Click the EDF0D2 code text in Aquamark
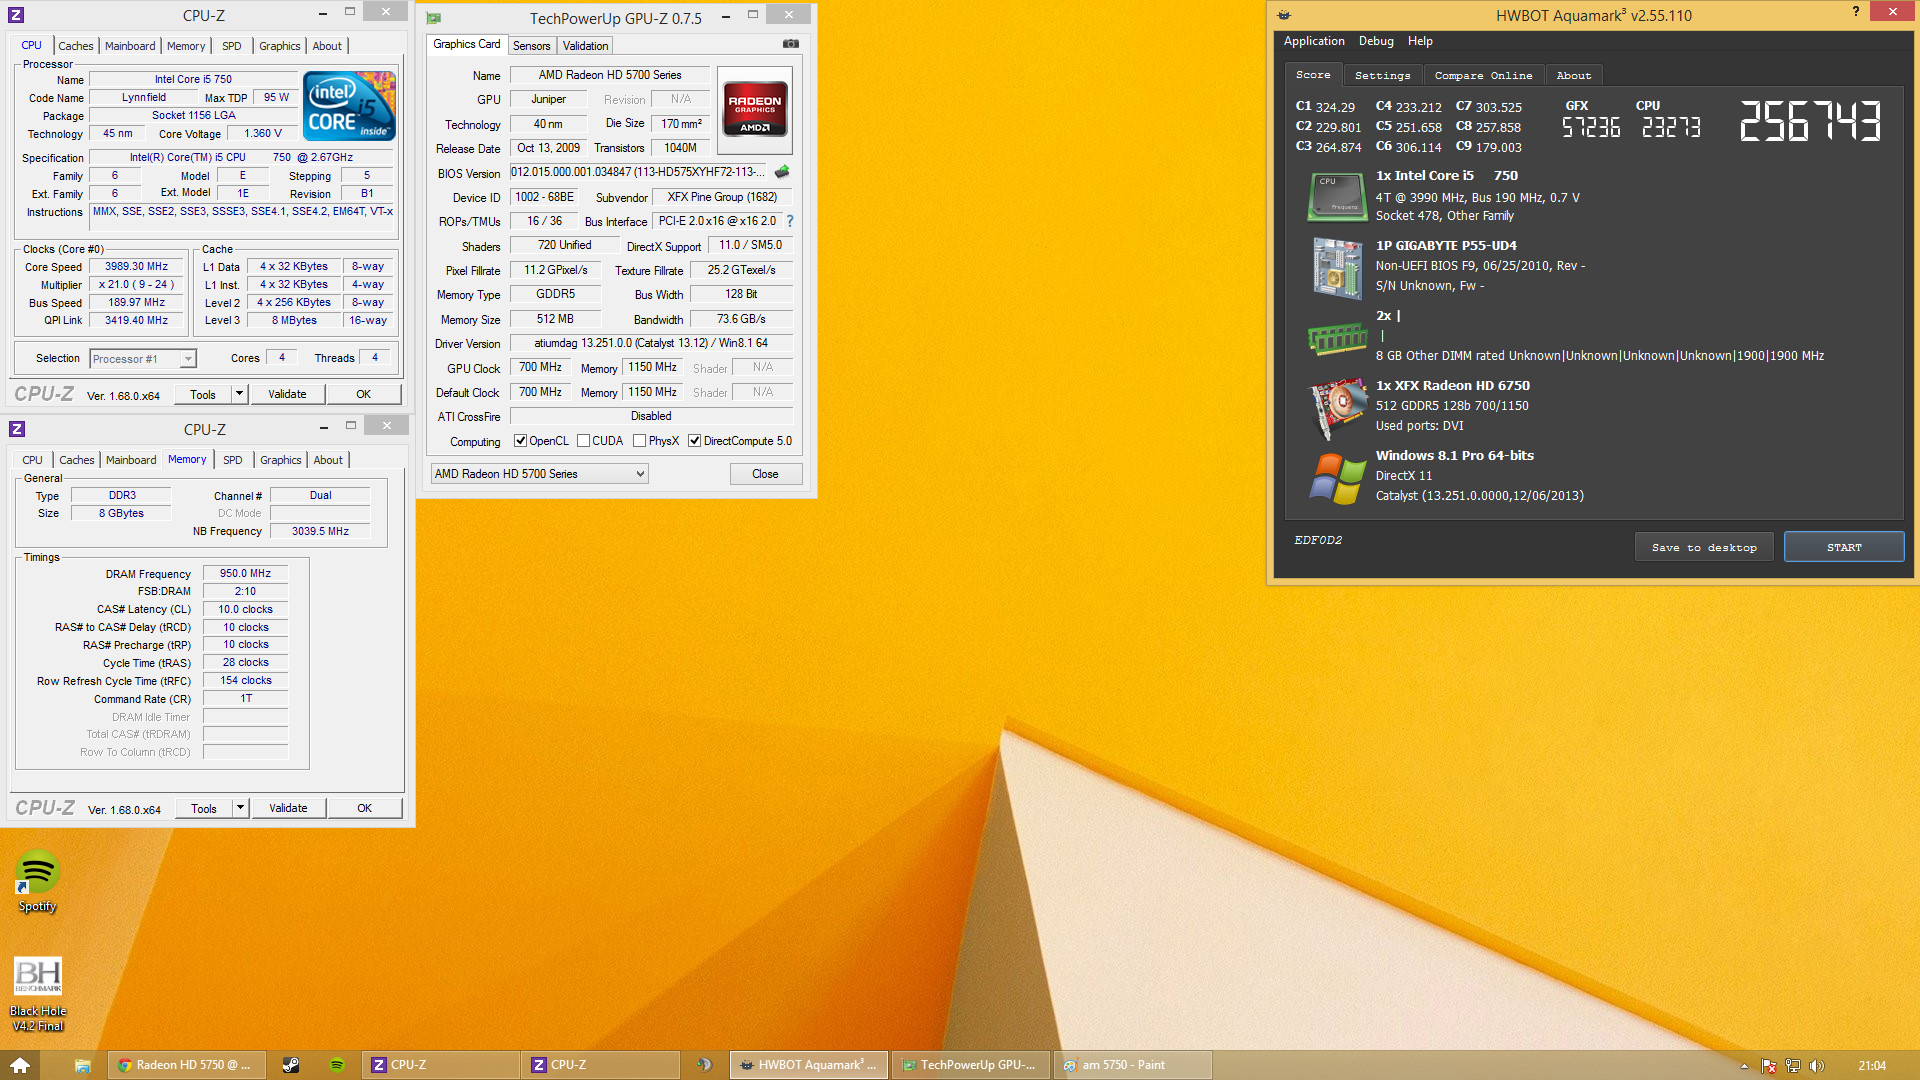 click(x=1318, y=540)
